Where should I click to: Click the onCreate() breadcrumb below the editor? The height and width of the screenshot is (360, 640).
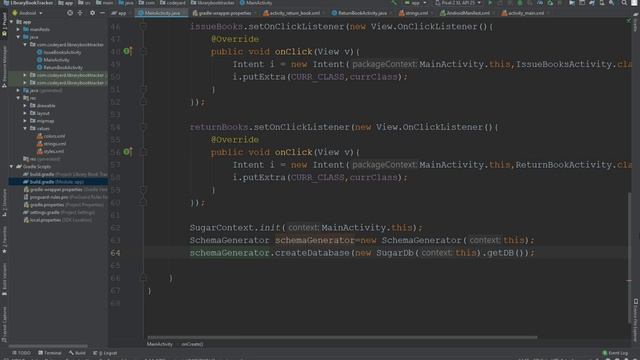tap(192, 344)
